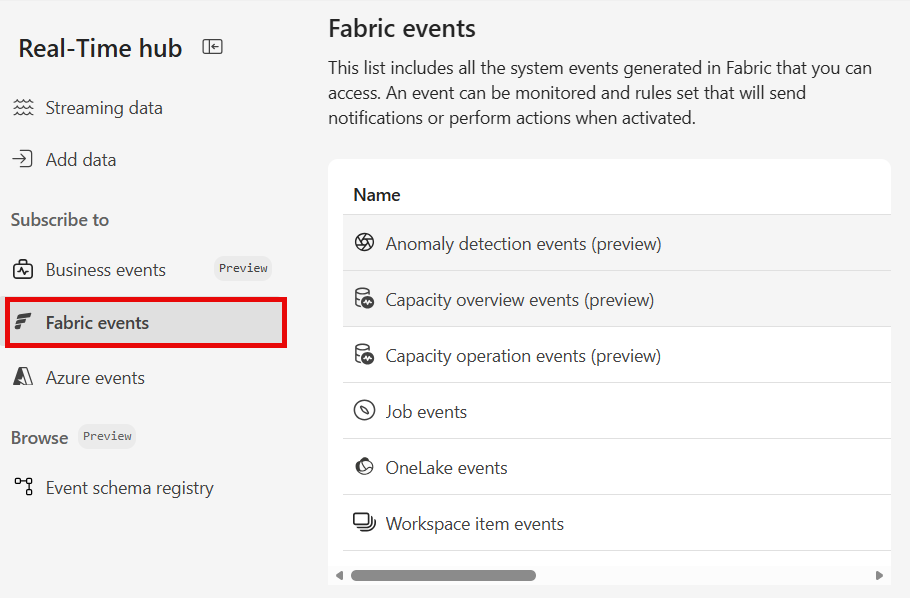Image resolution: width=910 pixels, height=598 pixels.
Task: Click the globe icon beside Anomaly detection events
Action: point(364,242)
